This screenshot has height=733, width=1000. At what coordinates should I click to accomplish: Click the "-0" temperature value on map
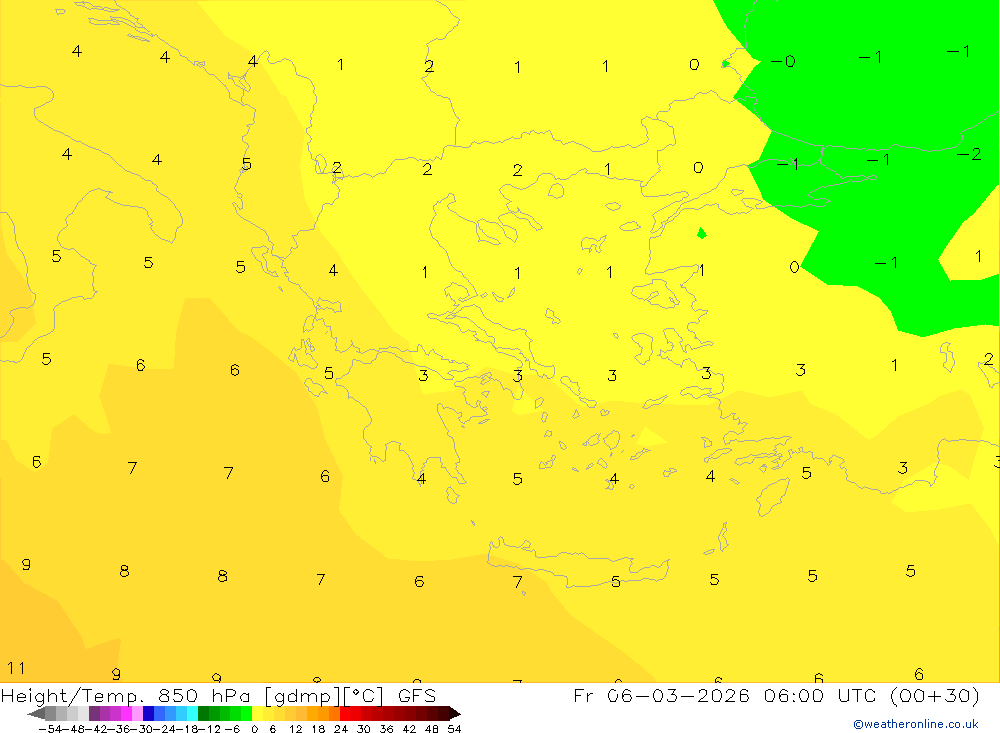point(783,61)
